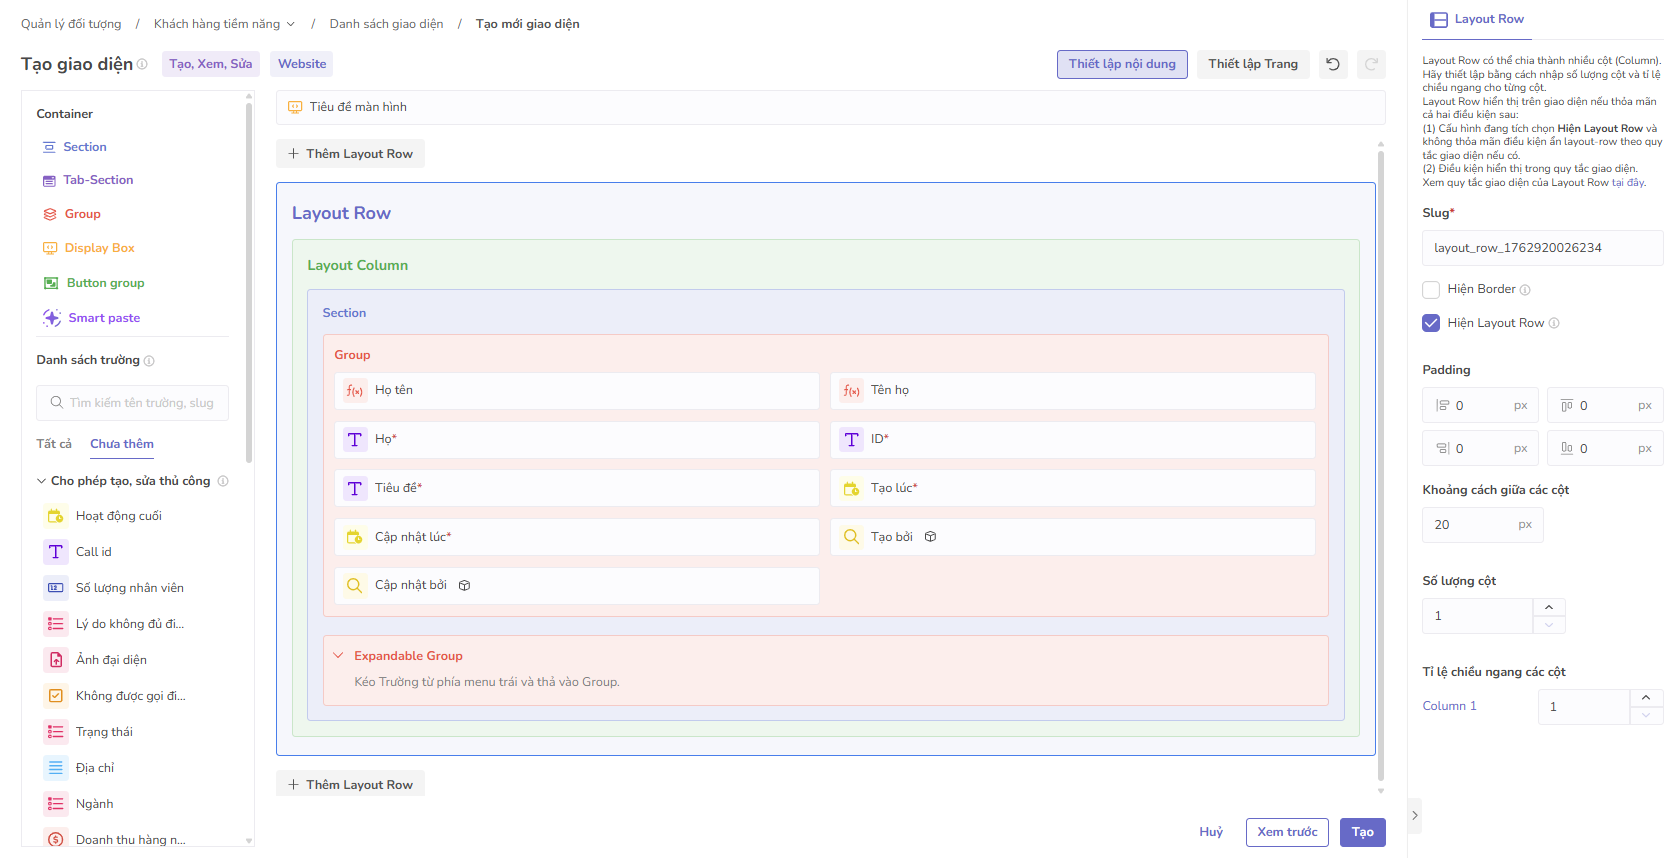The width and height of the screenshot is (1677, 858).
Task: Click the Button group container icon
Action: tap(51, 283)
